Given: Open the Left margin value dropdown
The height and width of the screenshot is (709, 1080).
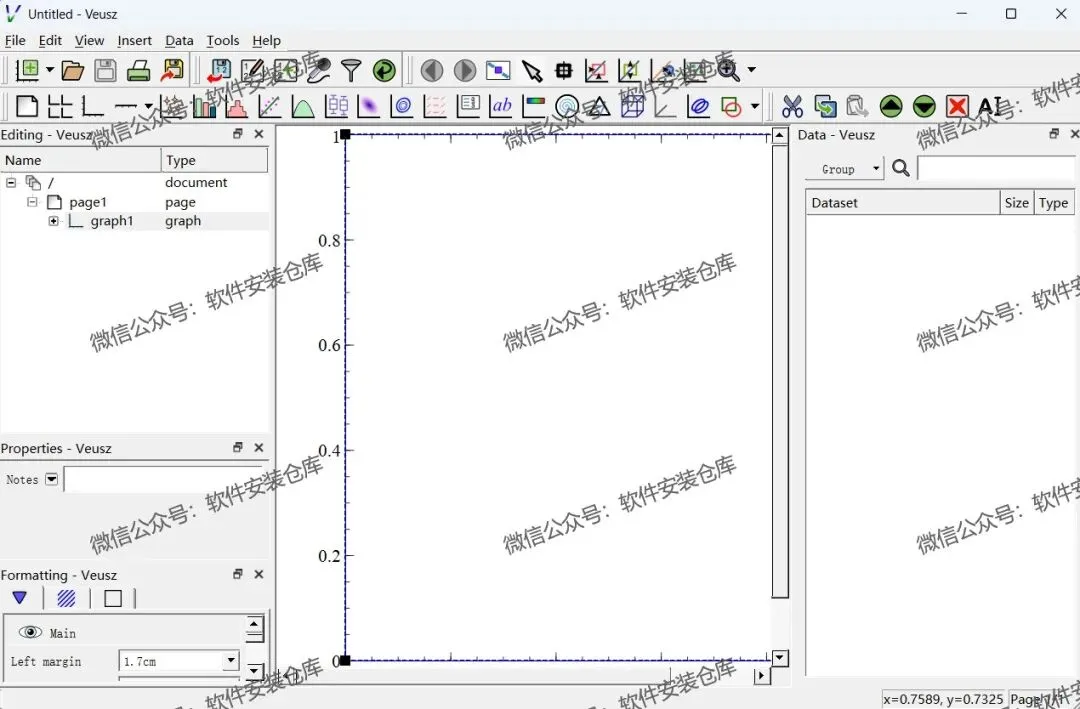Looking at the screenshot, I should pos(231,661).
